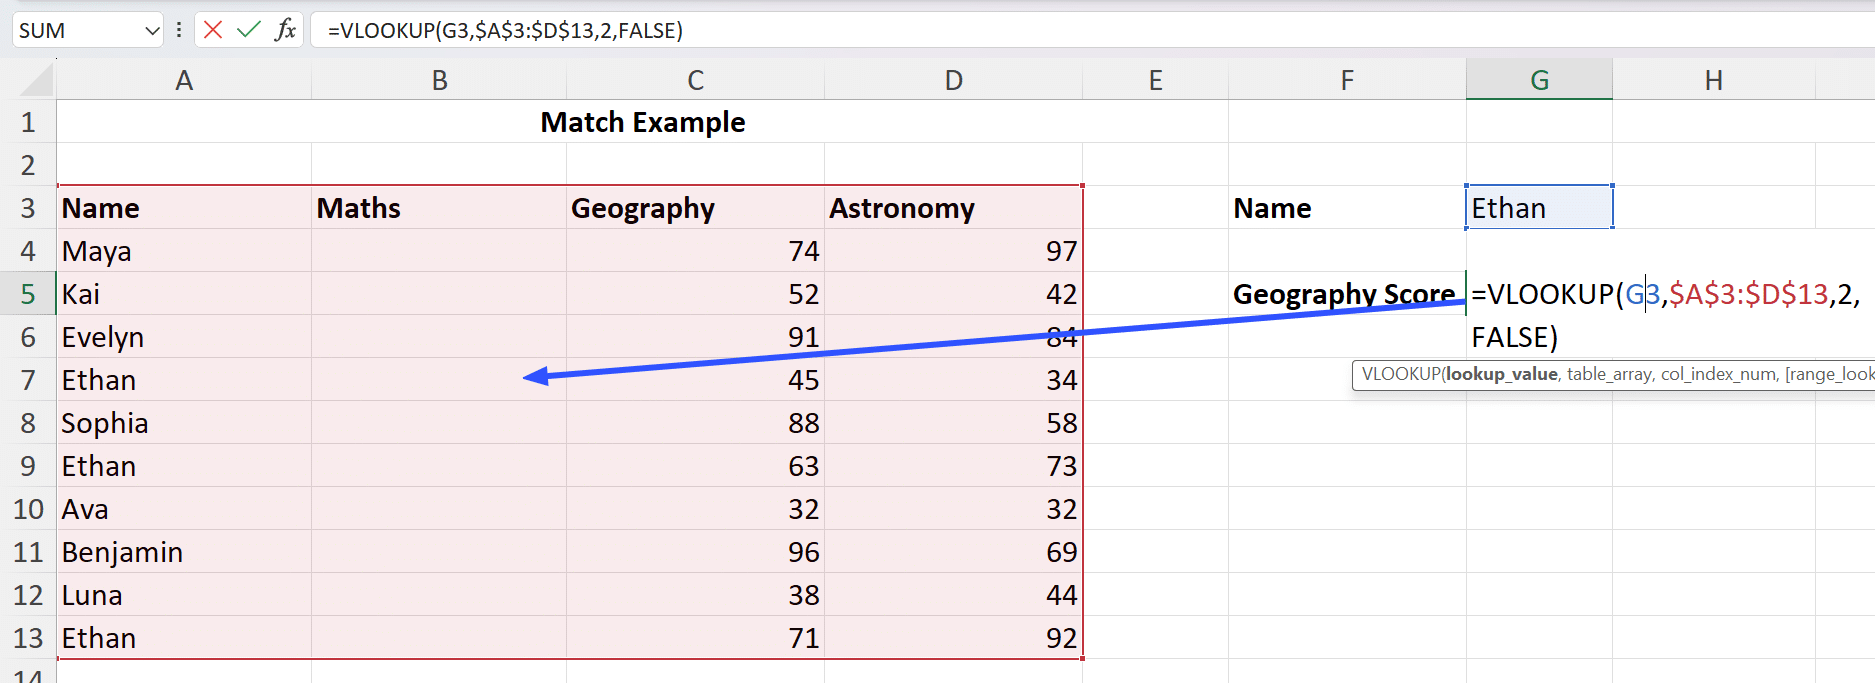Select all cells using the corner triangle
The height and width of the screenshot is (683, 1875).
[x=36, y=79]
